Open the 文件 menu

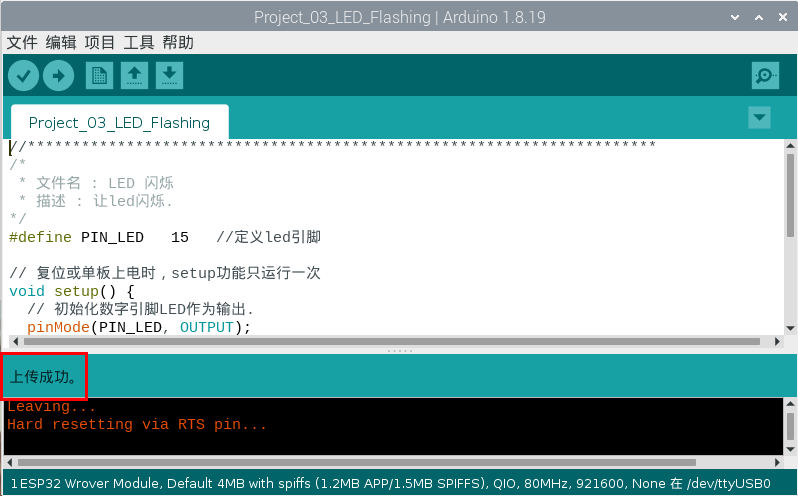(x=22, y=42)
